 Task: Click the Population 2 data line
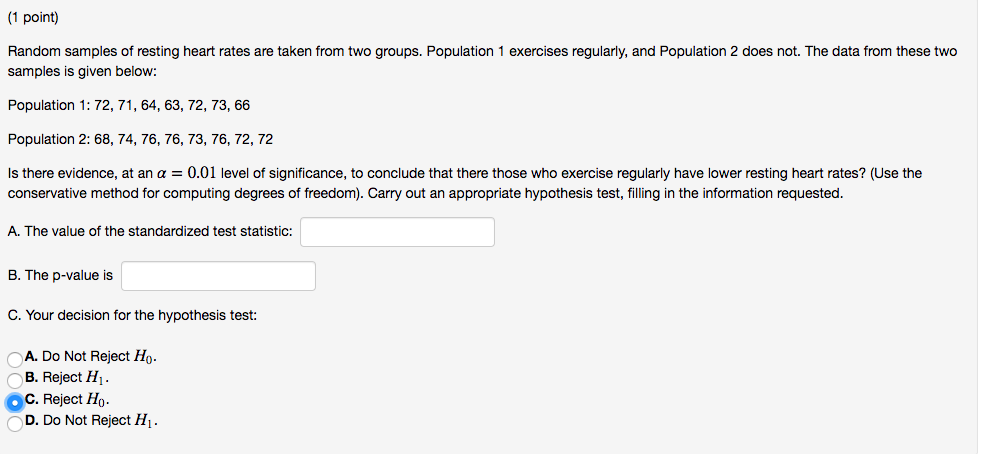pos(140,139)
